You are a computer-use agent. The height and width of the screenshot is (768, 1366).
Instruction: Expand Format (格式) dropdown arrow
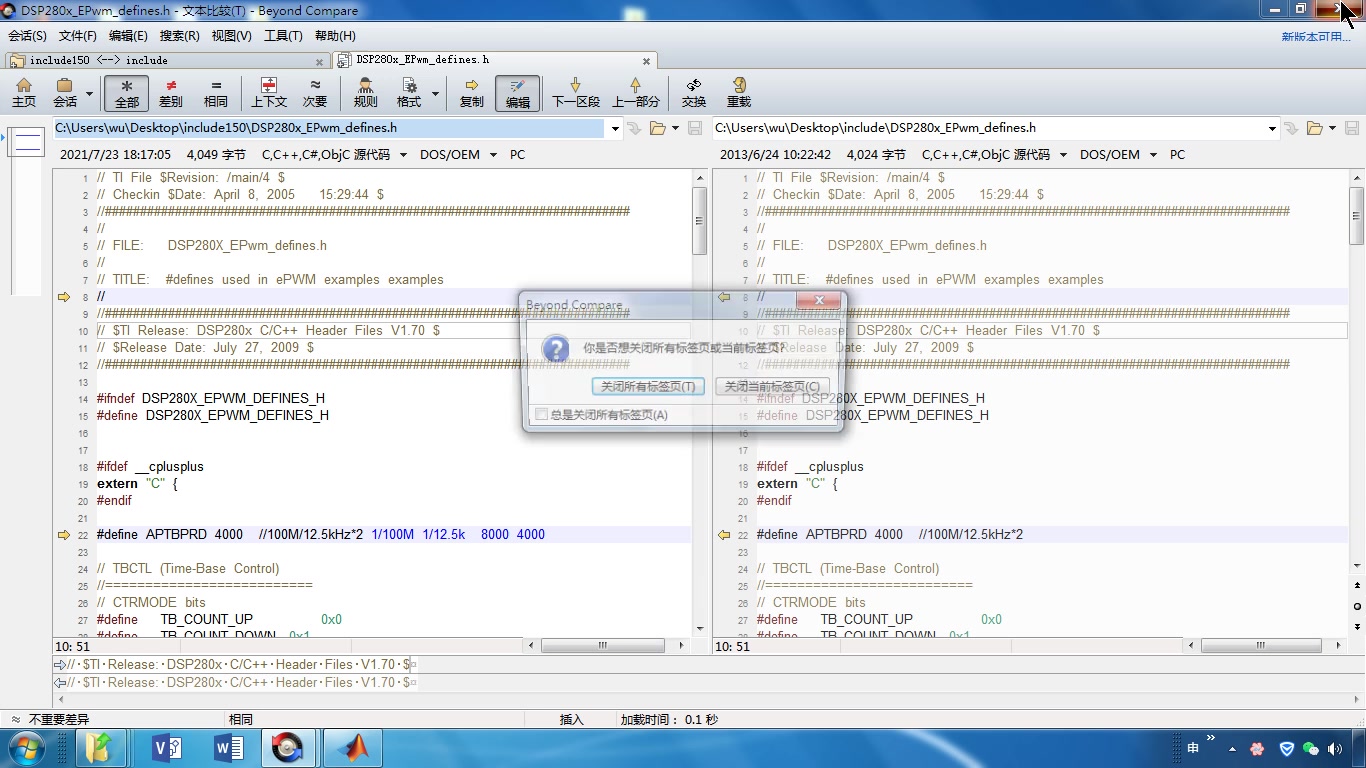pos(435,94)
